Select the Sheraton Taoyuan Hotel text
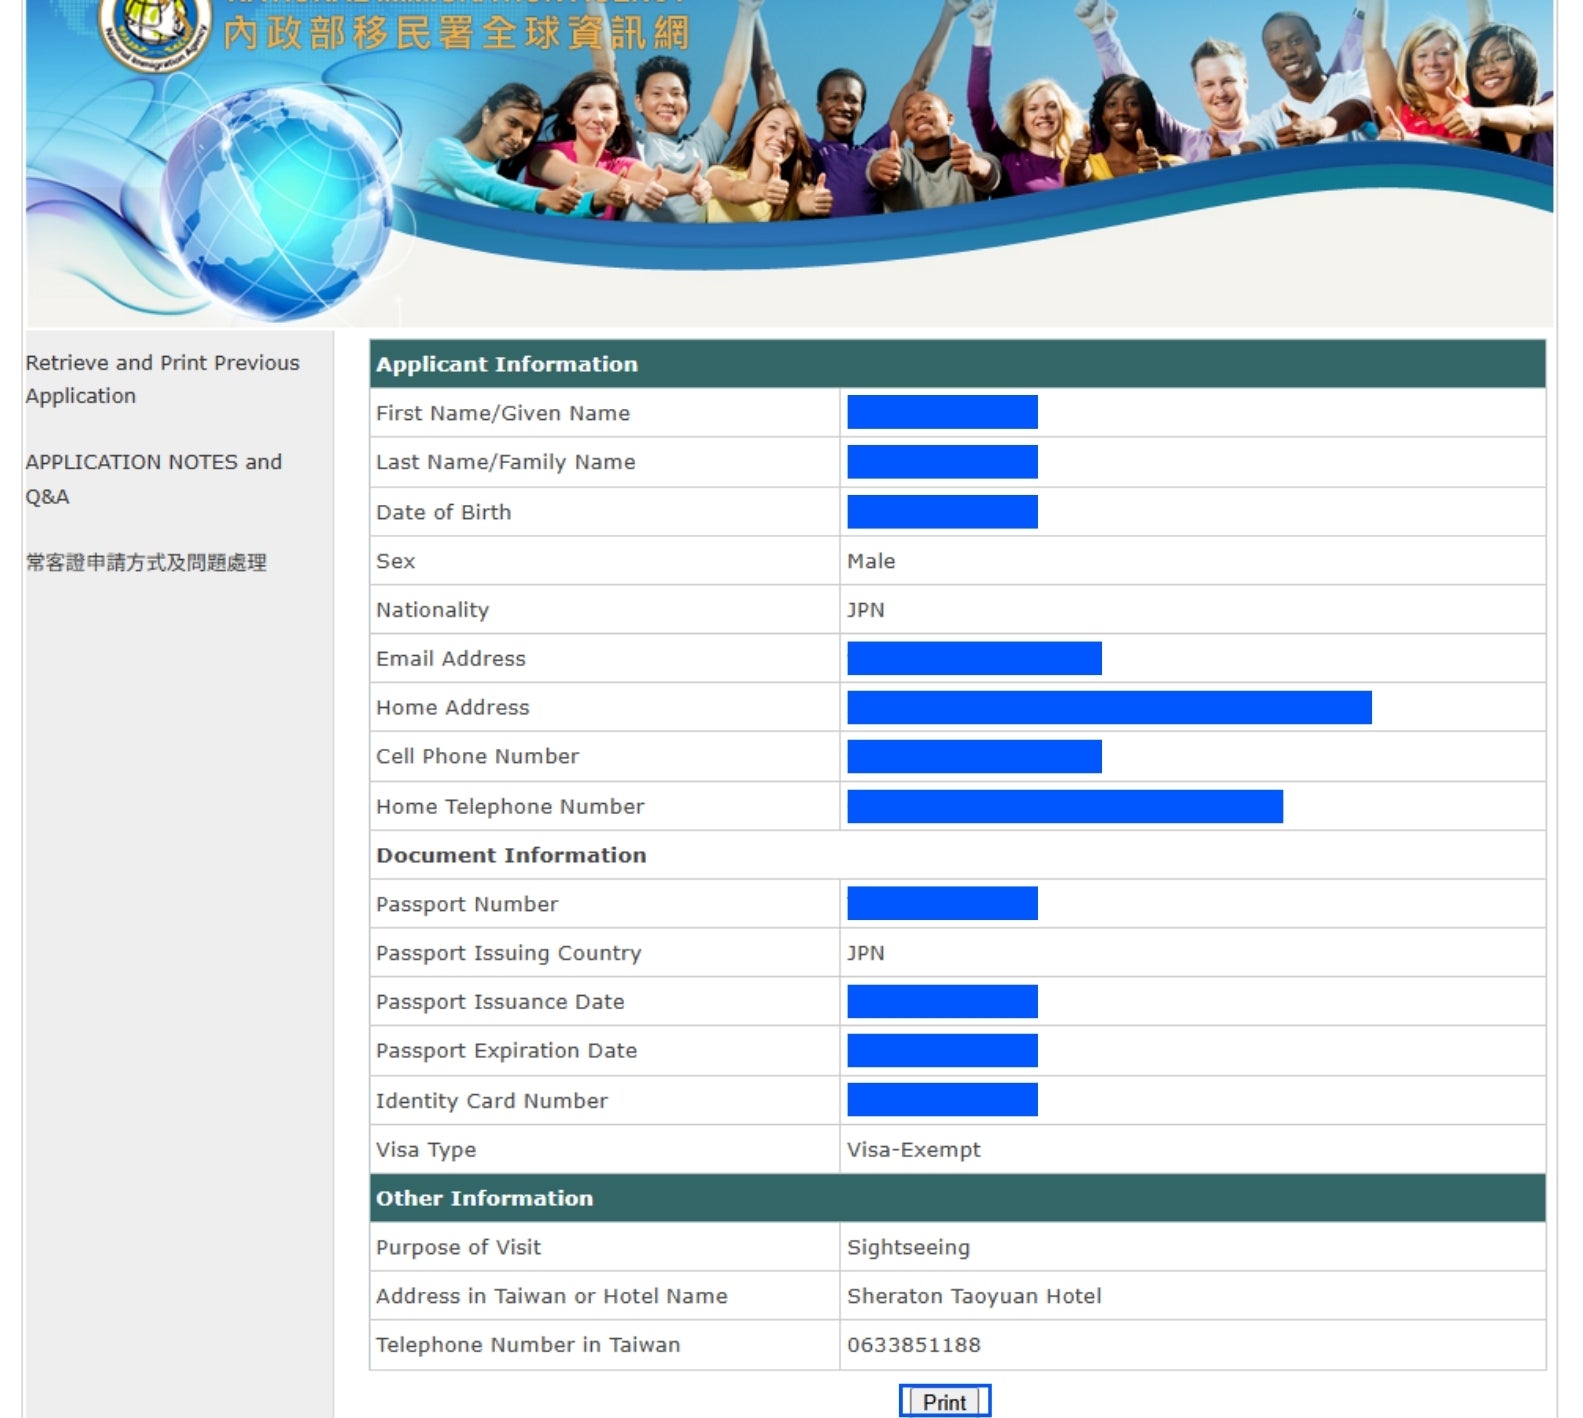The width and height of the screenshot is (1583, 1418). pos(973,1296)
